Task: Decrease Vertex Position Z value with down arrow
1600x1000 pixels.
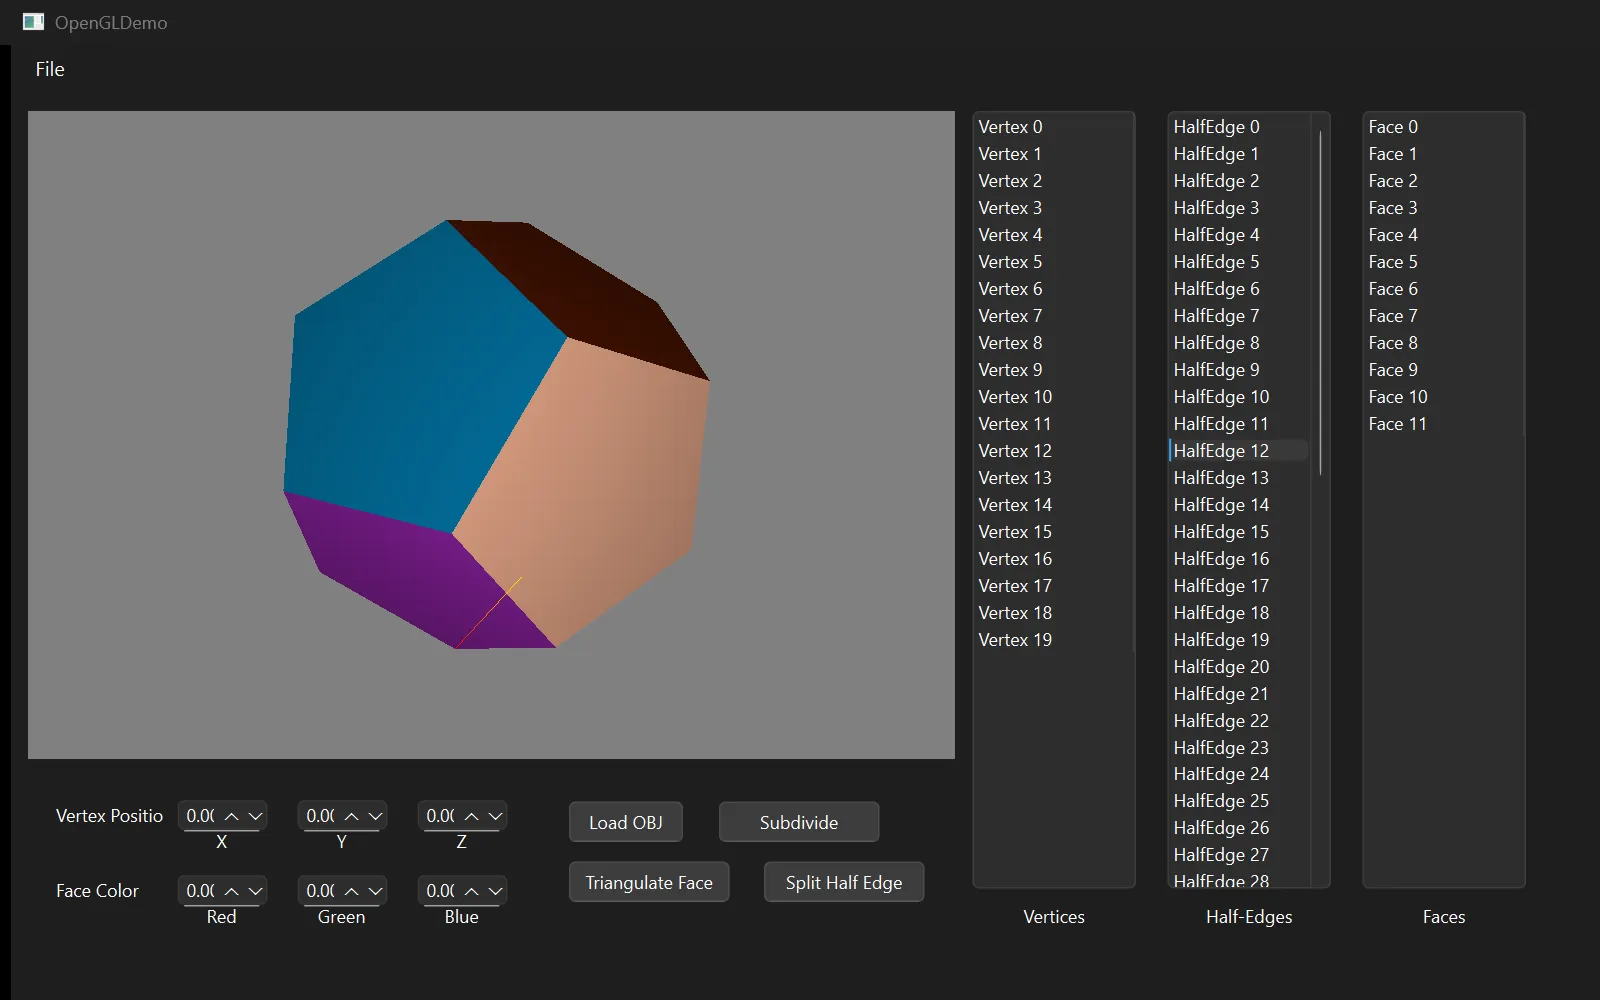Action: [495, 816]
